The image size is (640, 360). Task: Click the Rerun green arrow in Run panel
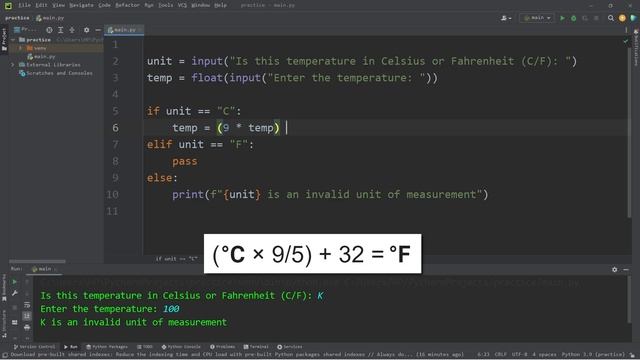(14, 282)
